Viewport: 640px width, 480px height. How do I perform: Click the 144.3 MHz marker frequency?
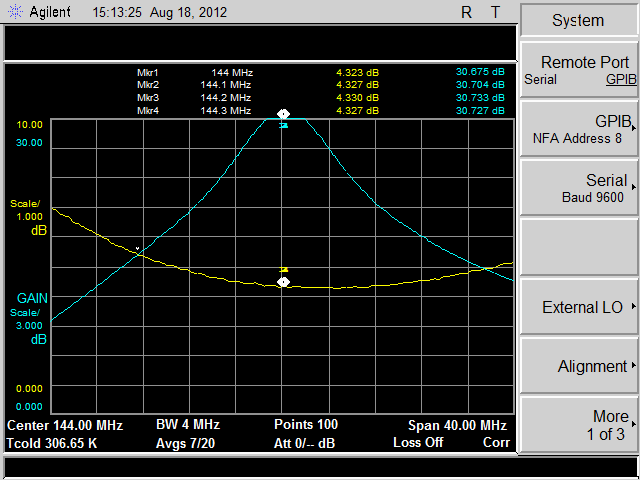226,111
